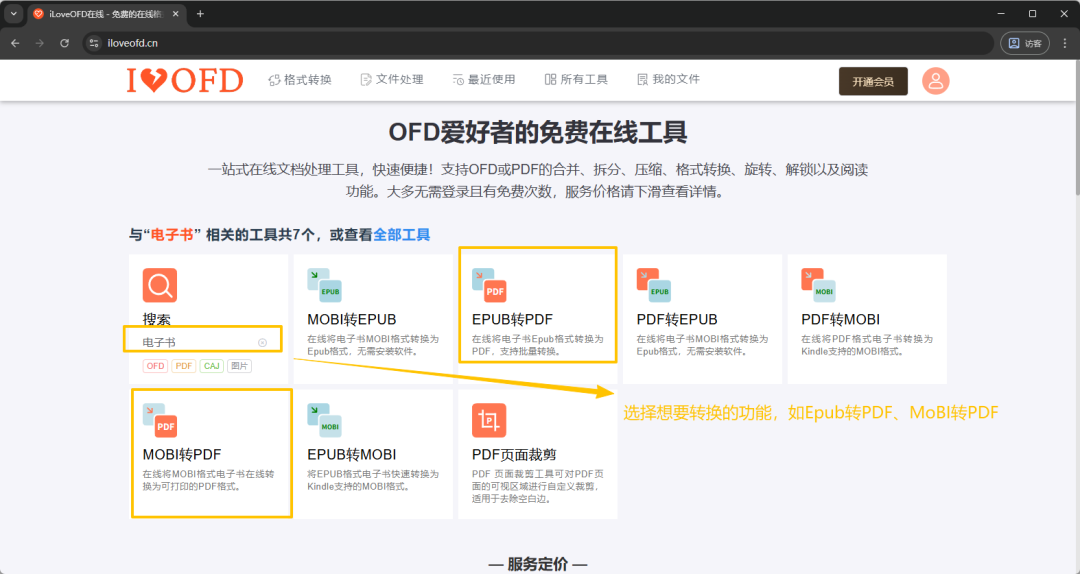Close the iLoveOFD browser tab
The height and width of the screenshot is (574, 1080).
176,14
